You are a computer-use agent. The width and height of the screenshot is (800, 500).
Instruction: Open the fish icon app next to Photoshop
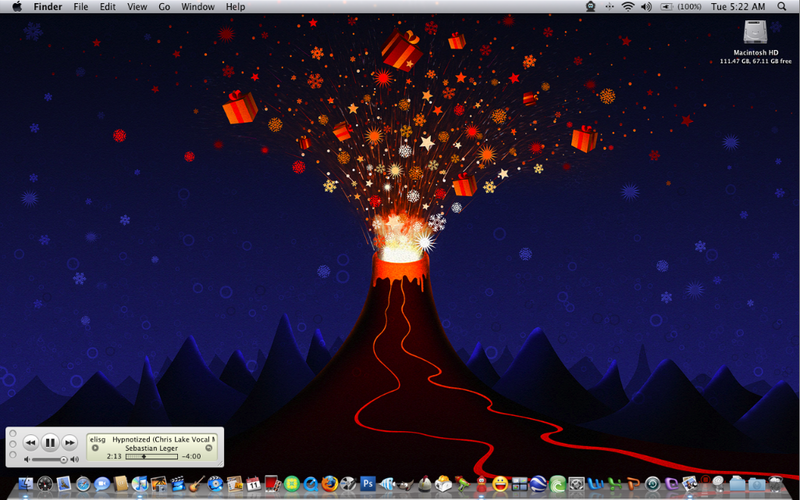click(x=387, y=484)
